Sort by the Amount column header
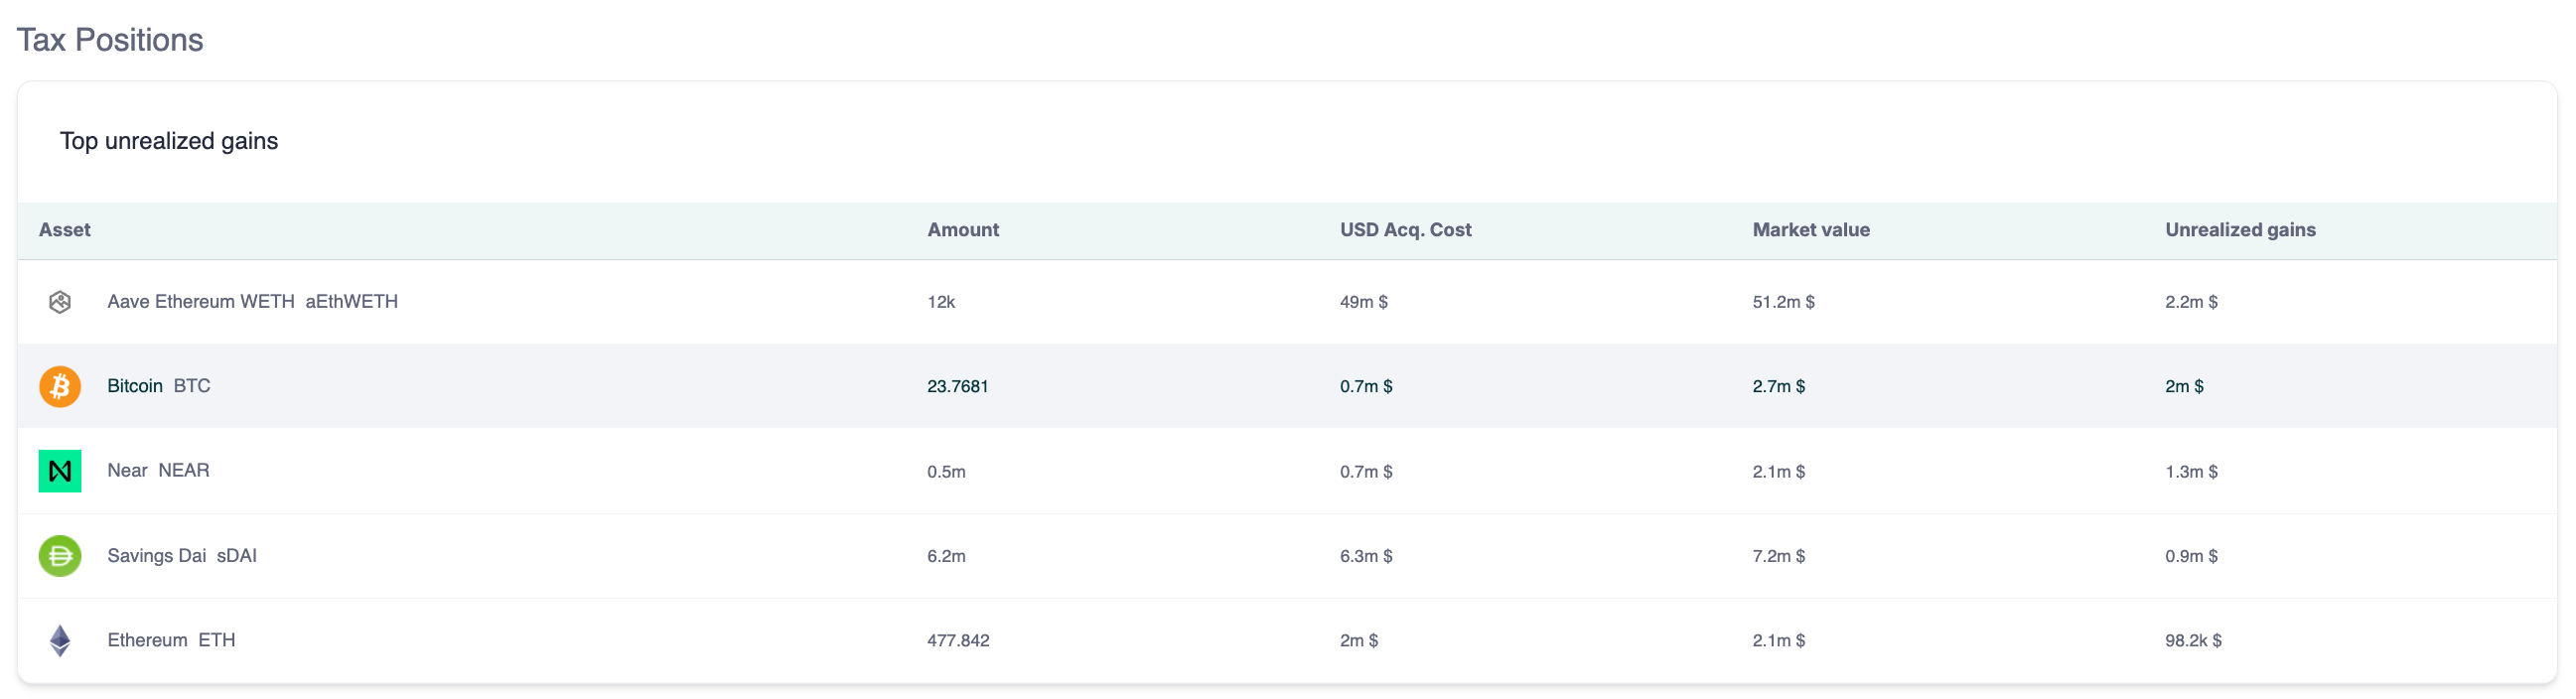 (962, 230)
